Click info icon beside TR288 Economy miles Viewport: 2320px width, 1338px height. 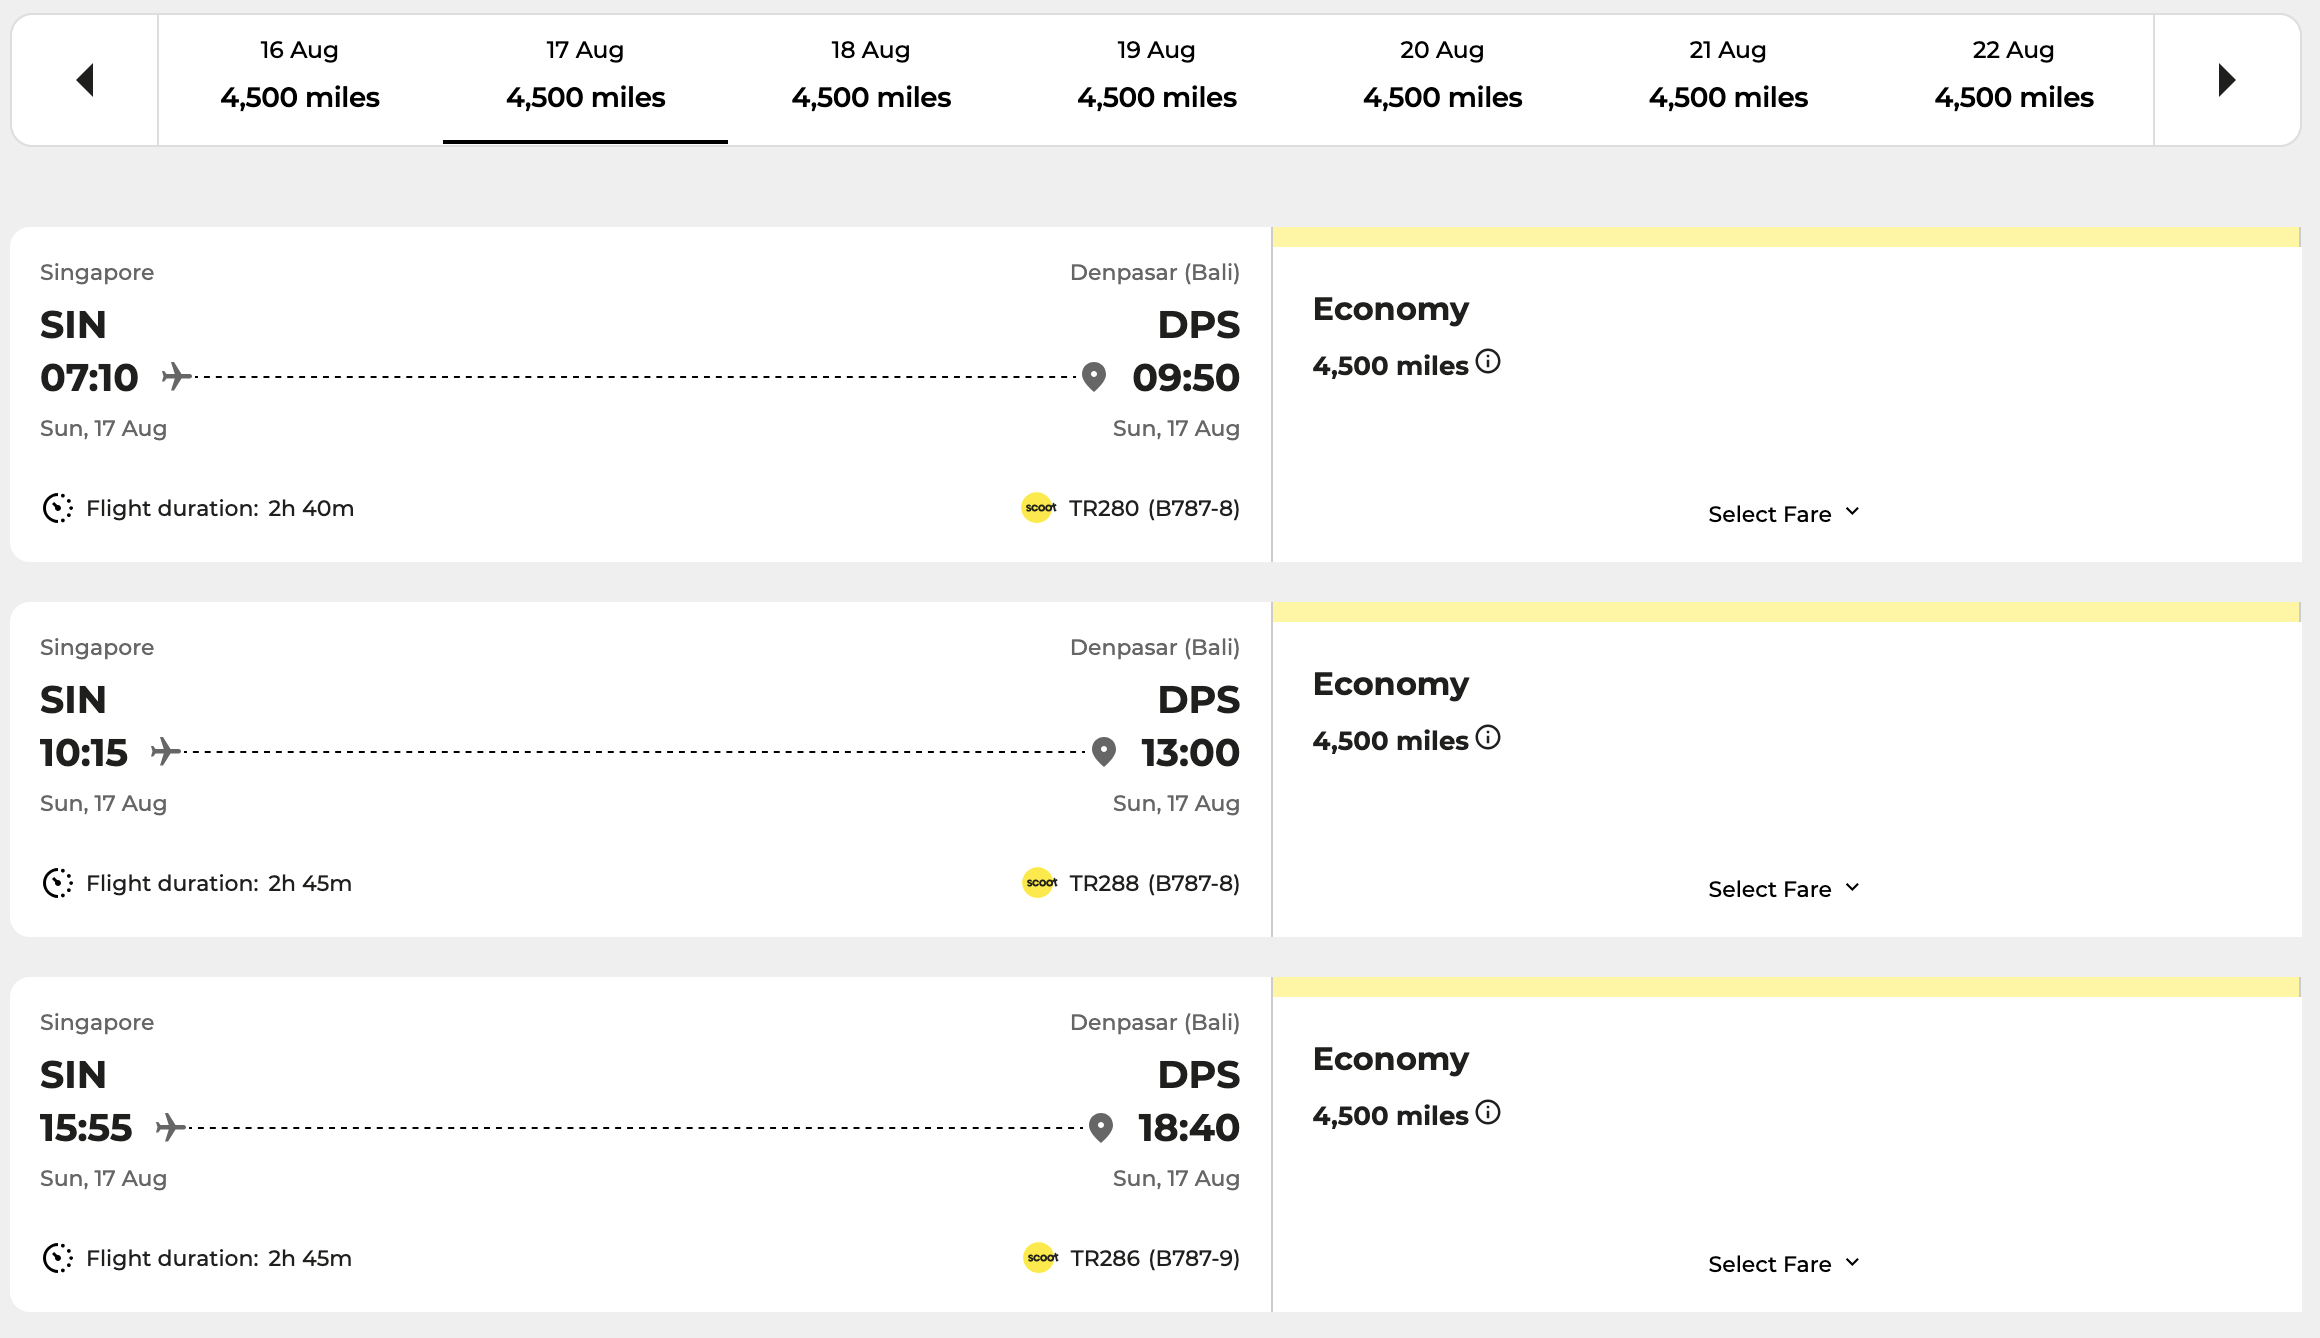(x=1488, y=738)
